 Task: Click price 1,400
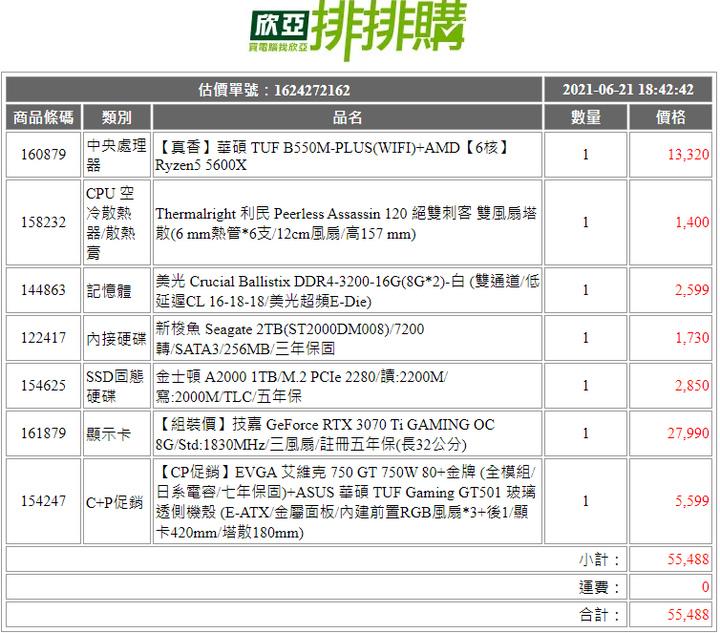click(692, 223)
